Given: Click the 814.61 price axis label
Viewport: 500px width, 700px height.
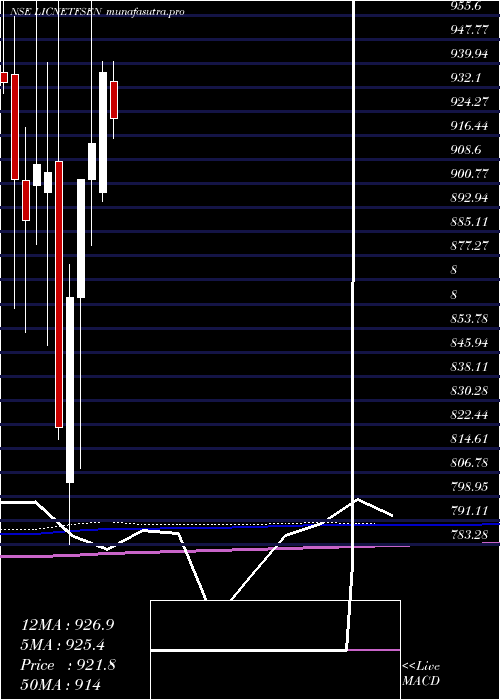Looking at the screenshot, I should point(470,439).
